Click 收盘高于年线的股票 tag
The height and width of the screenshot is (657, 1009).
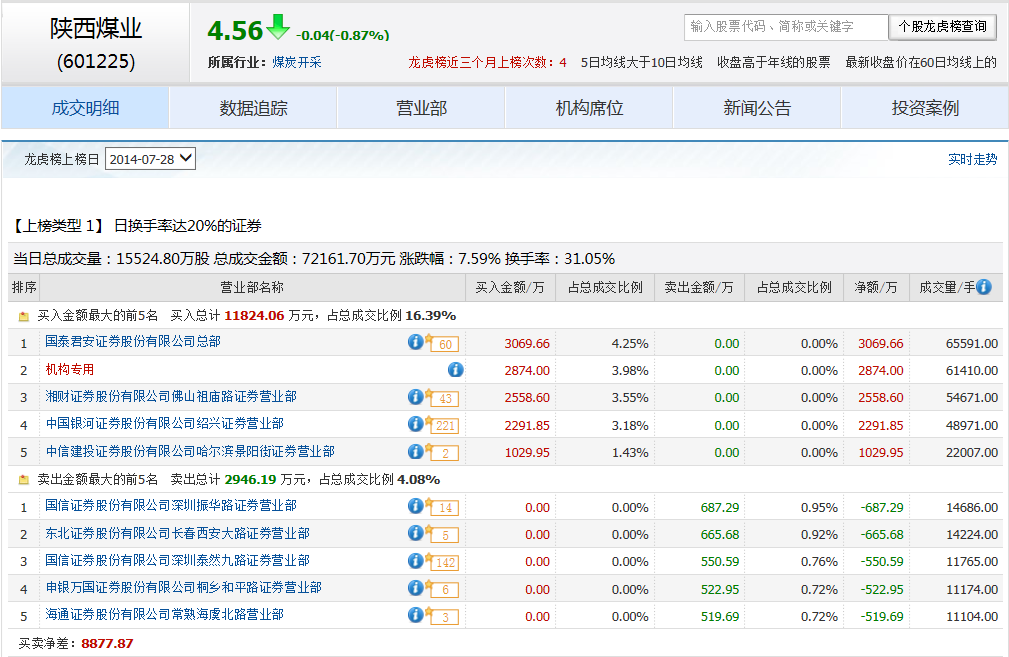(773, 62)
